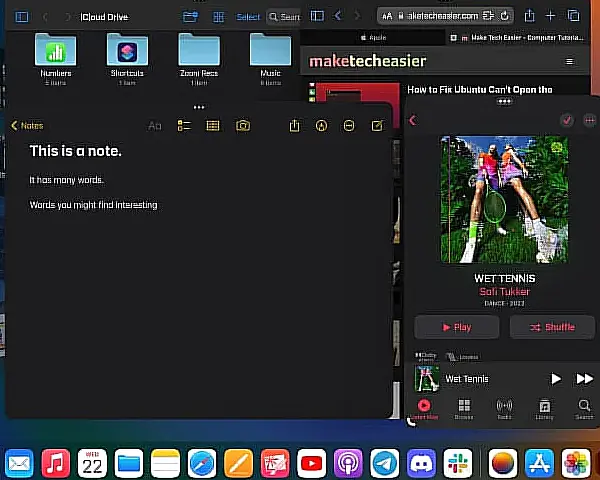This screenshot has height=480, width=600.
Task: Compose a new note
Action: 377,126
